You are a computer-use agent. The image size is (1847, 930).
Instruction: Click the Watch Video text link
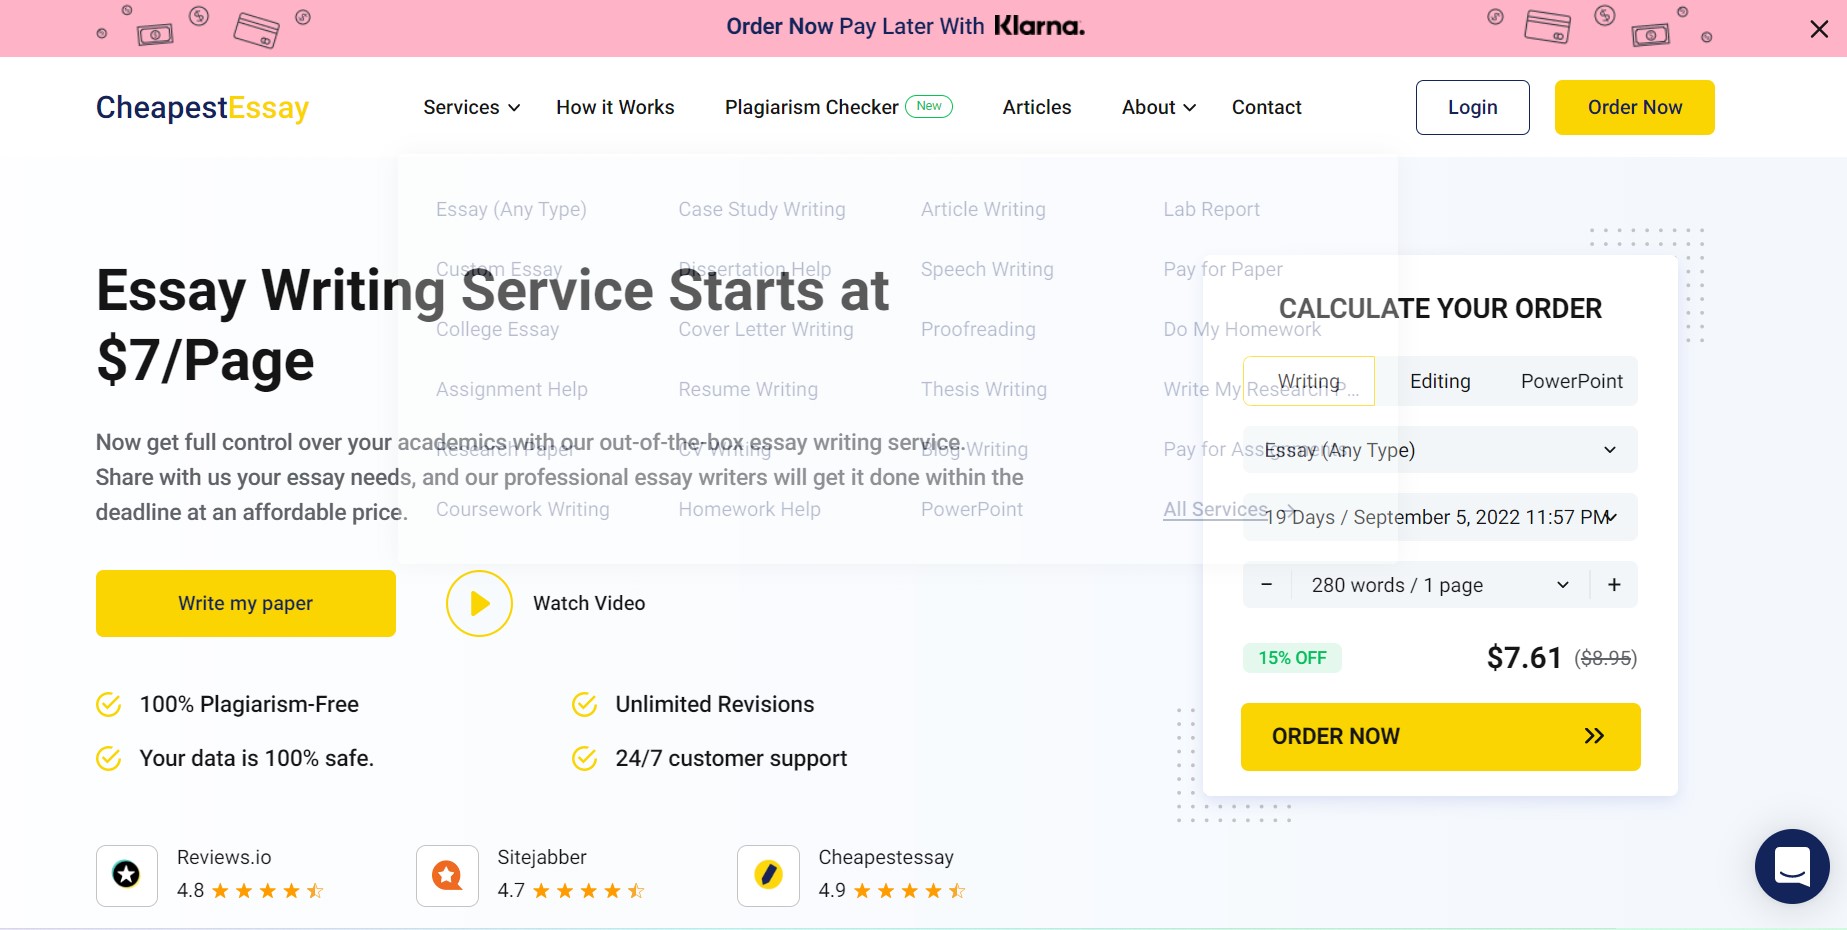[589, 603]
